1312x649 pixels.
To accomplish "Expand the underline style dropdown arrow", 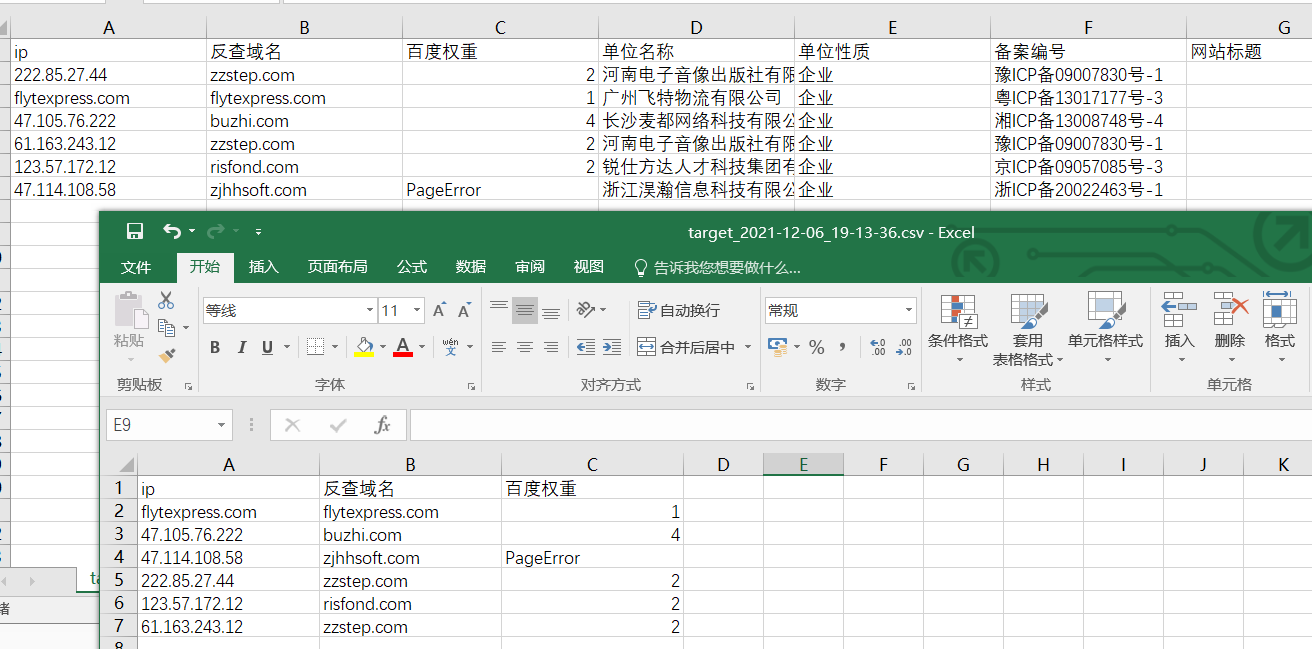I will tap(287, 347).
